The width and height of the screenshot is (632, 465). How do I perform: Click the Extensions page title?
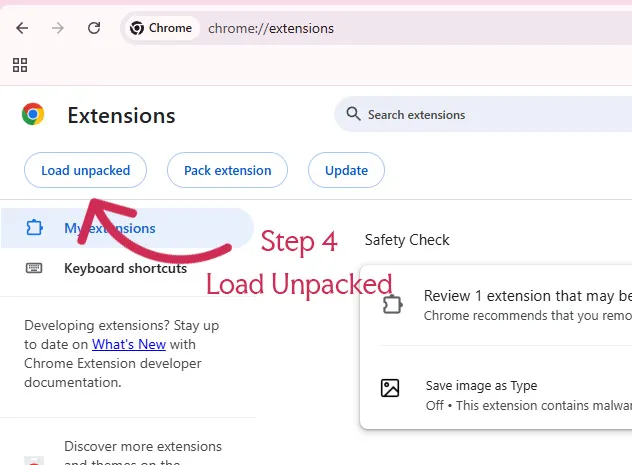click(121, 116)
